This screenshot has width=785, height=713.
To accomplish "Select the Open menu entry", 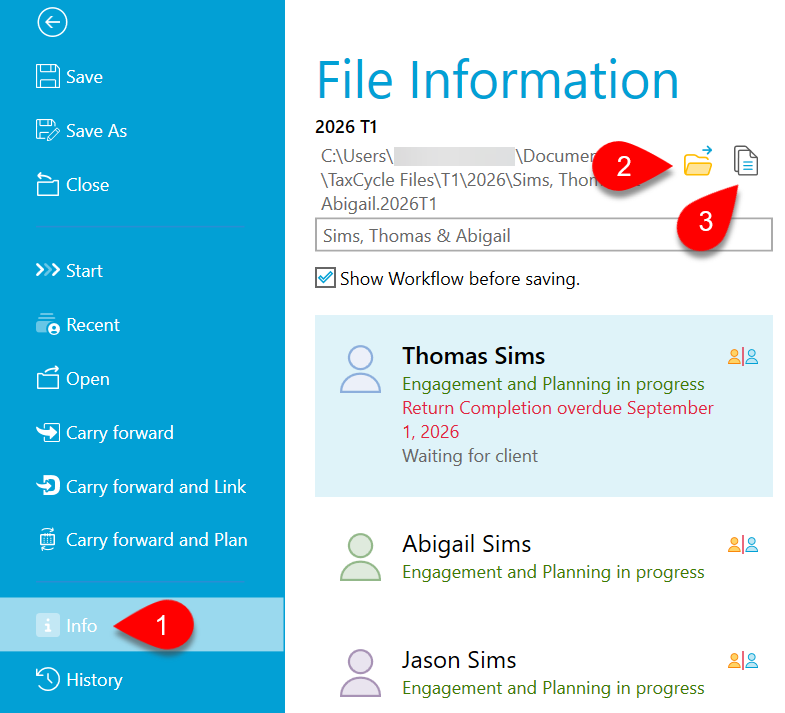I will (x=142, y=379).
